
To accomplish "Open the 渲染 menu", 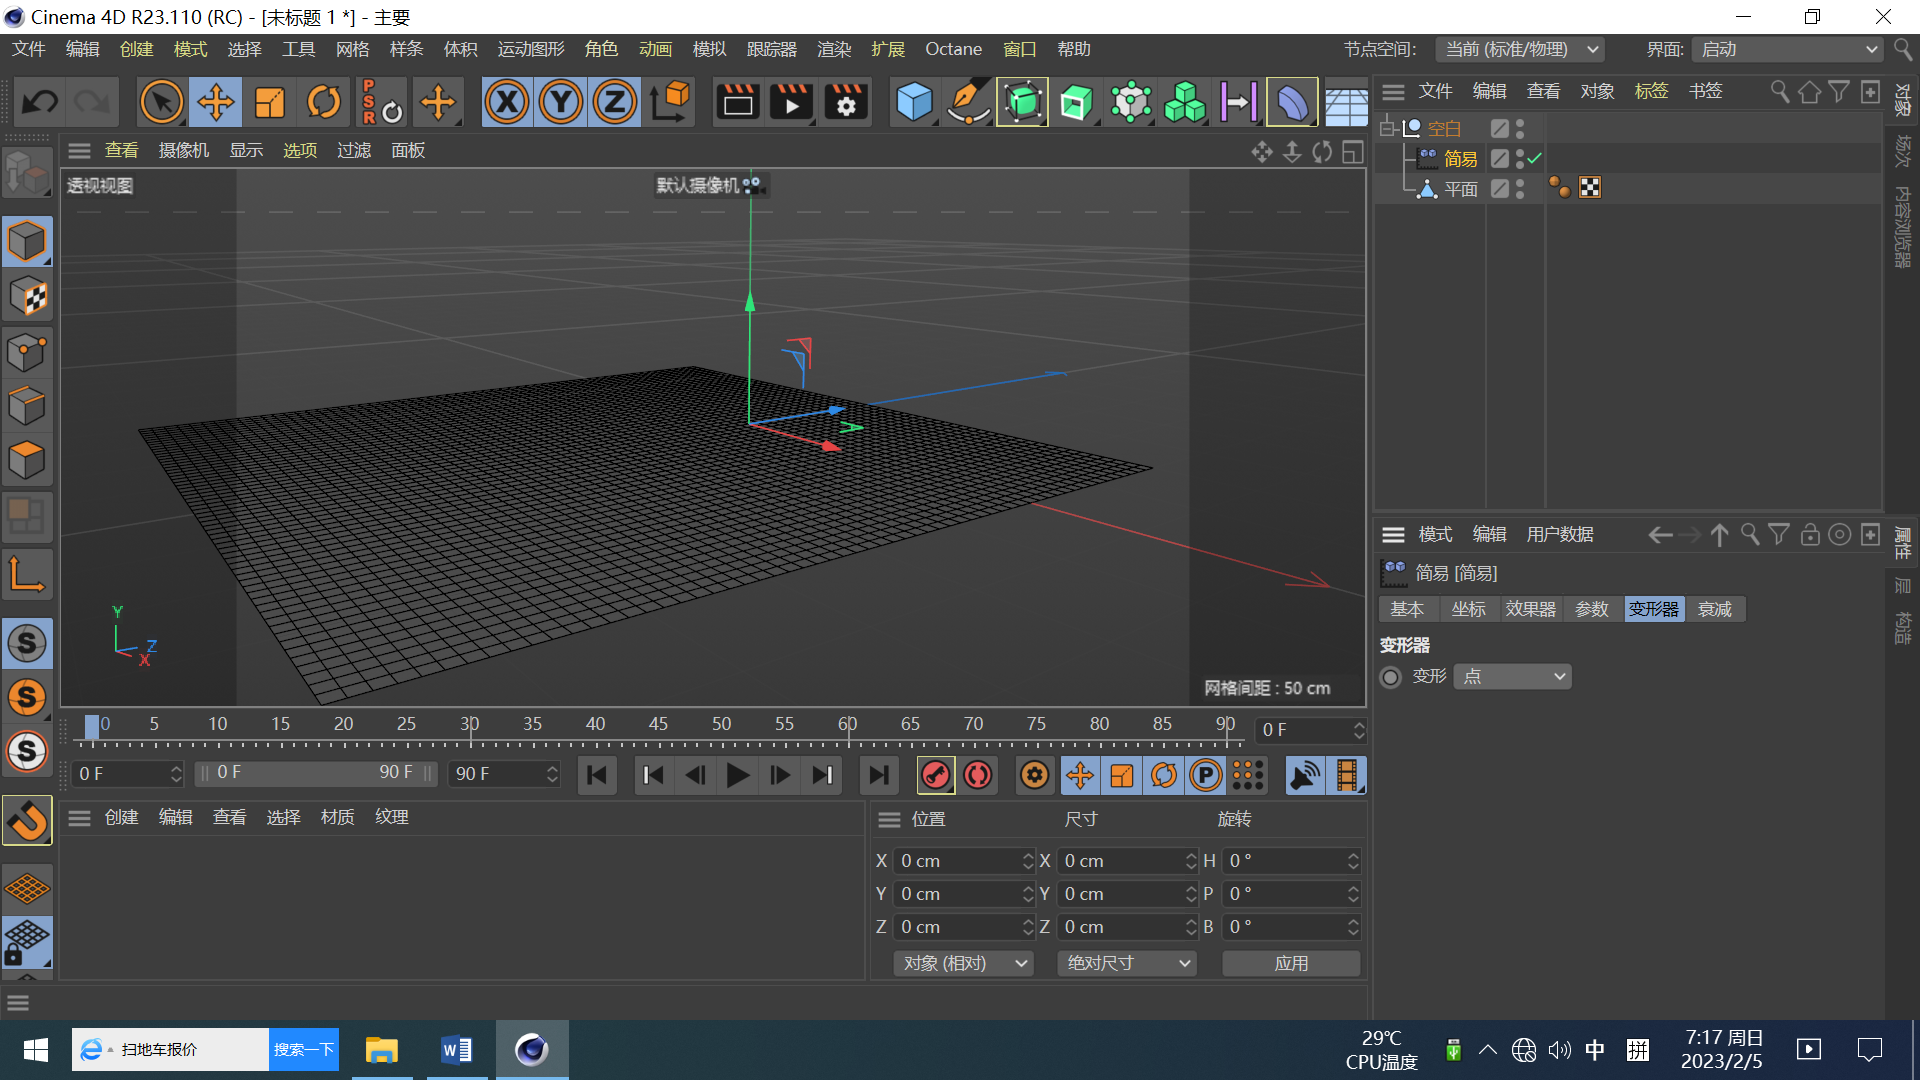I will point(833,49).
